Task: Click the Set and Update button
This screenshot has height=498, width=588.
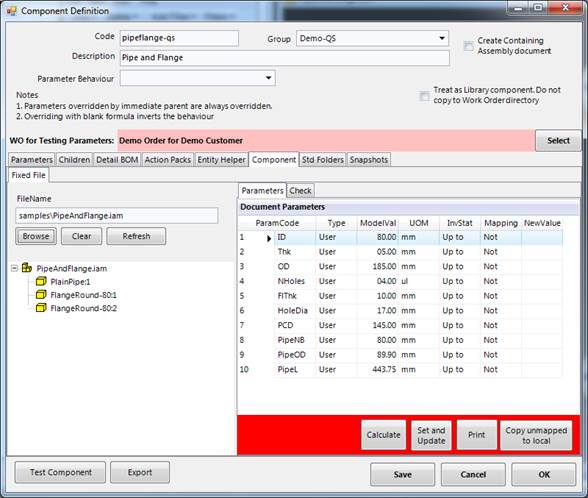Action: [x=431, y=435]
